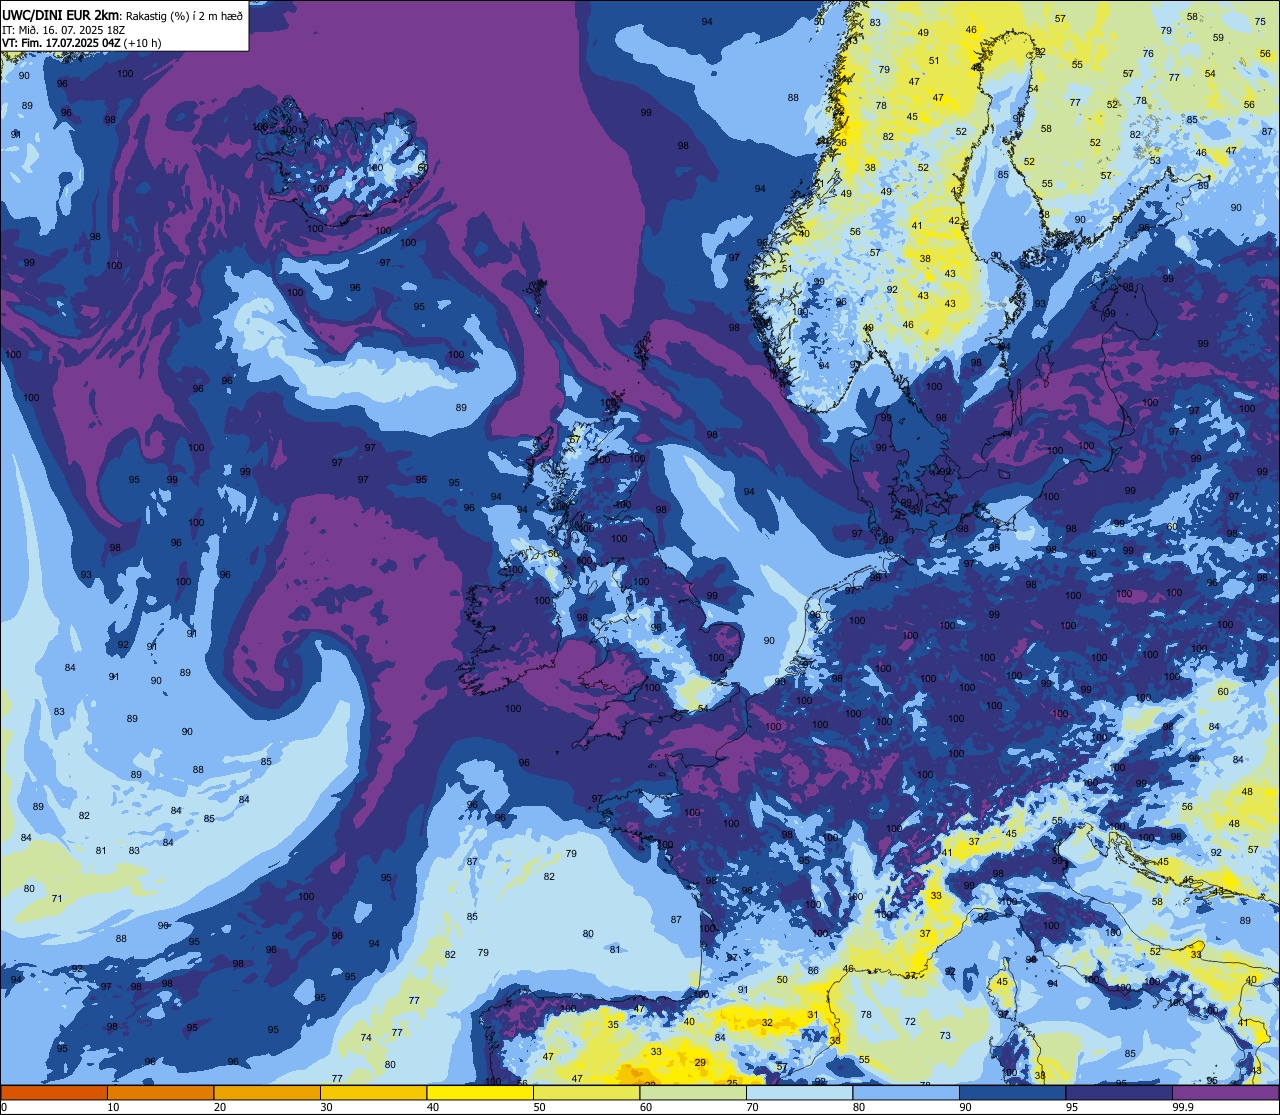This screenshot has width=1280, height=1115.
Task: Click the '40' legend scale label
Action: pyautogui.click(x=433, y=1107)
